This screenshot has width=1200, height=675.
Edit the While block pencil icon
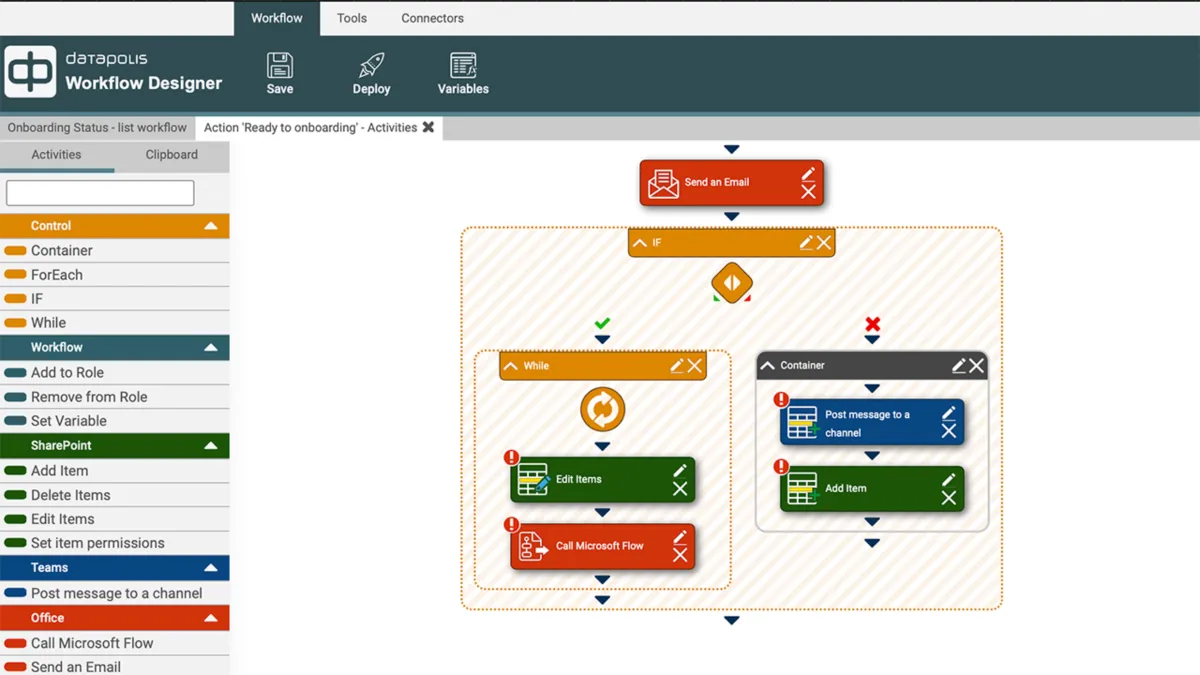pos(677,365)
